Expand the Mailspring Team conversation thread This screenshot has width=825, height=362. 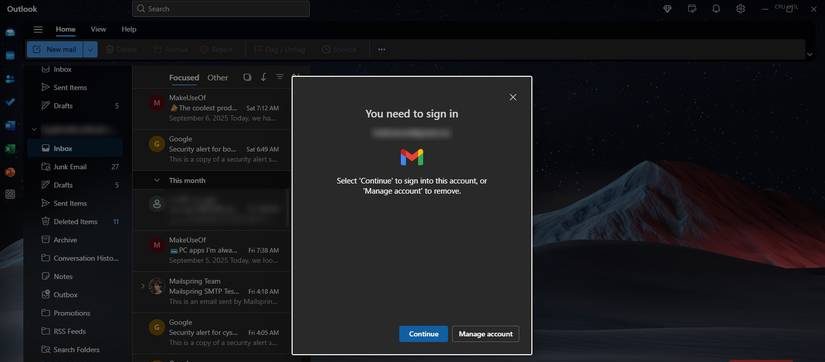142,286
